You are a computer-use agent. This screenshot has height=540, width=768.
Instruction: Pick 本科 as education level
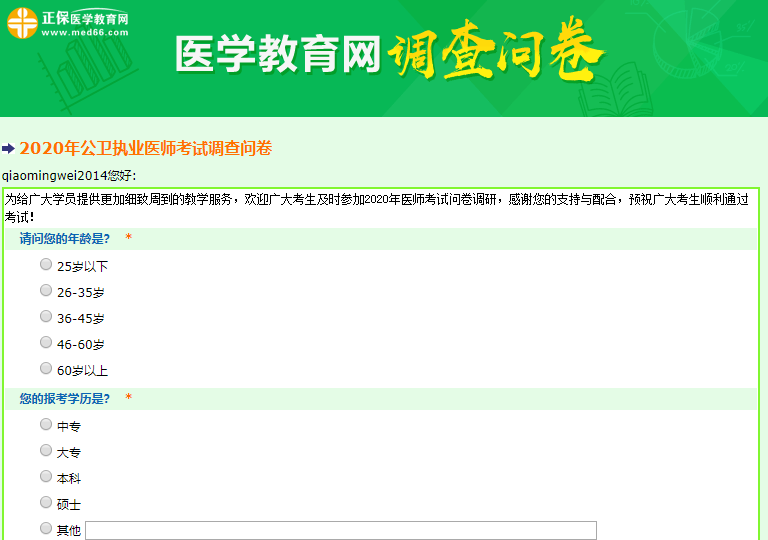tap(46, 477)
